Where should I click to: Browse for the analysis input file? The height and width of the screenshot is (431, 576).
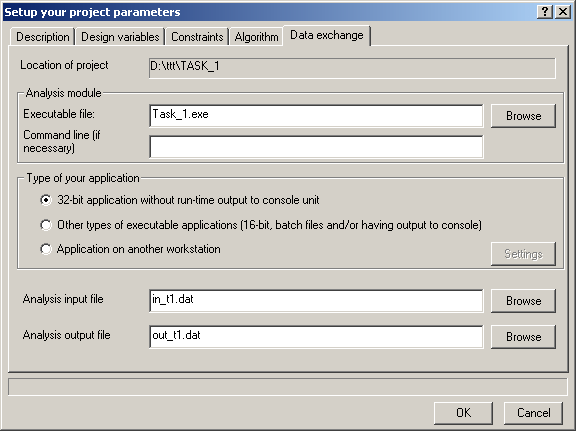523,301
